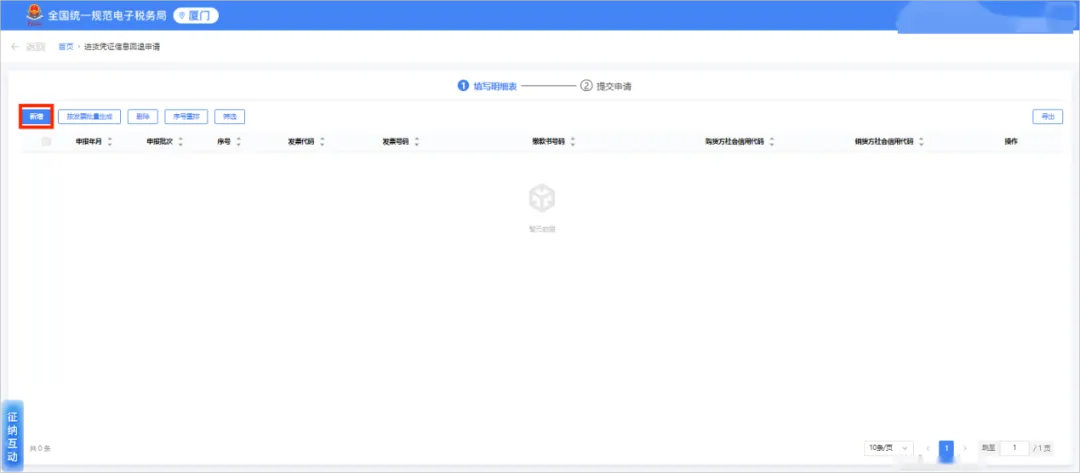Click the tax bureau emblem logo
1080x473 pixels.
tap(34, 14)
